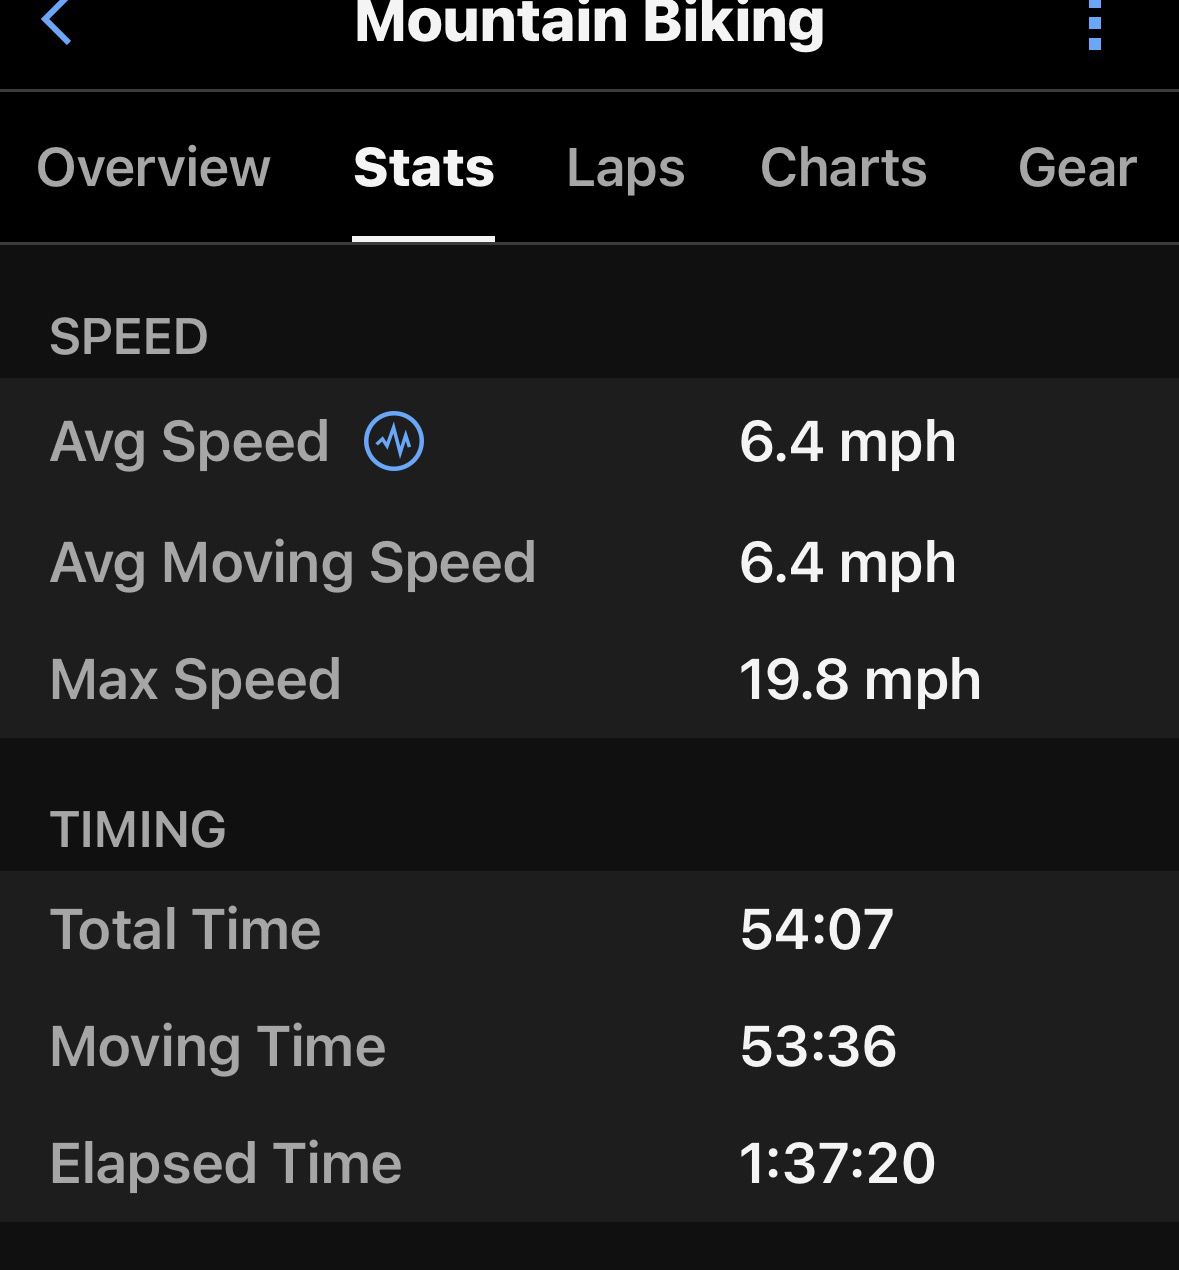Tap the Avg Moving Speed row

point(589,562)
